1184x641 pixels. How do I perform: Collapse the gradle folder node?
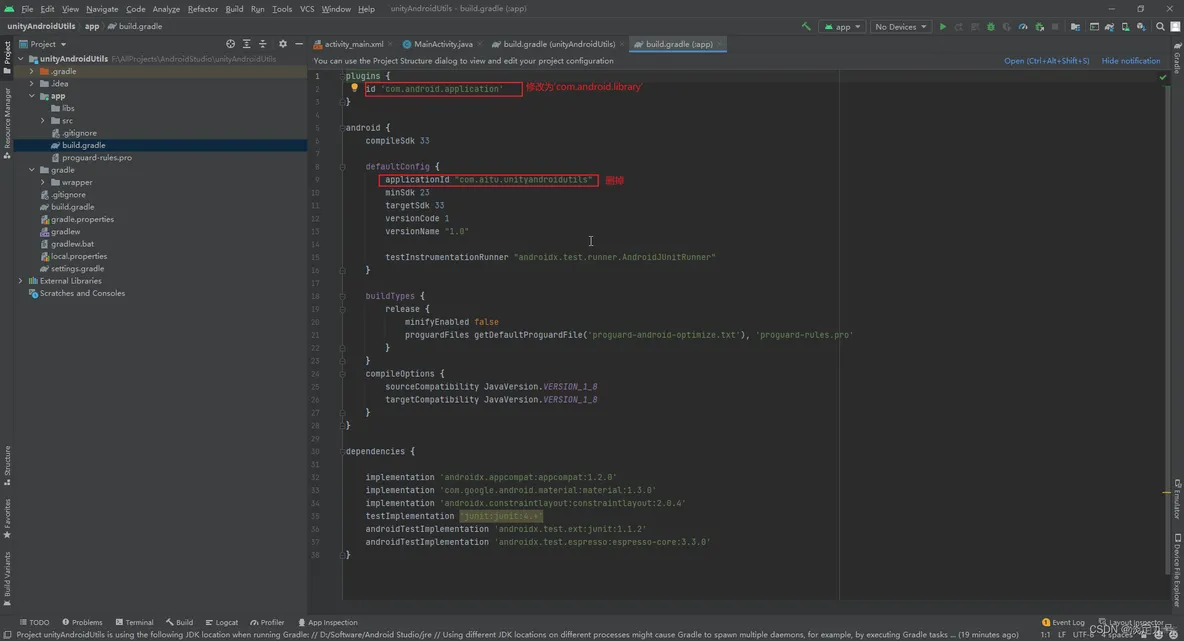tap(32, 170)
